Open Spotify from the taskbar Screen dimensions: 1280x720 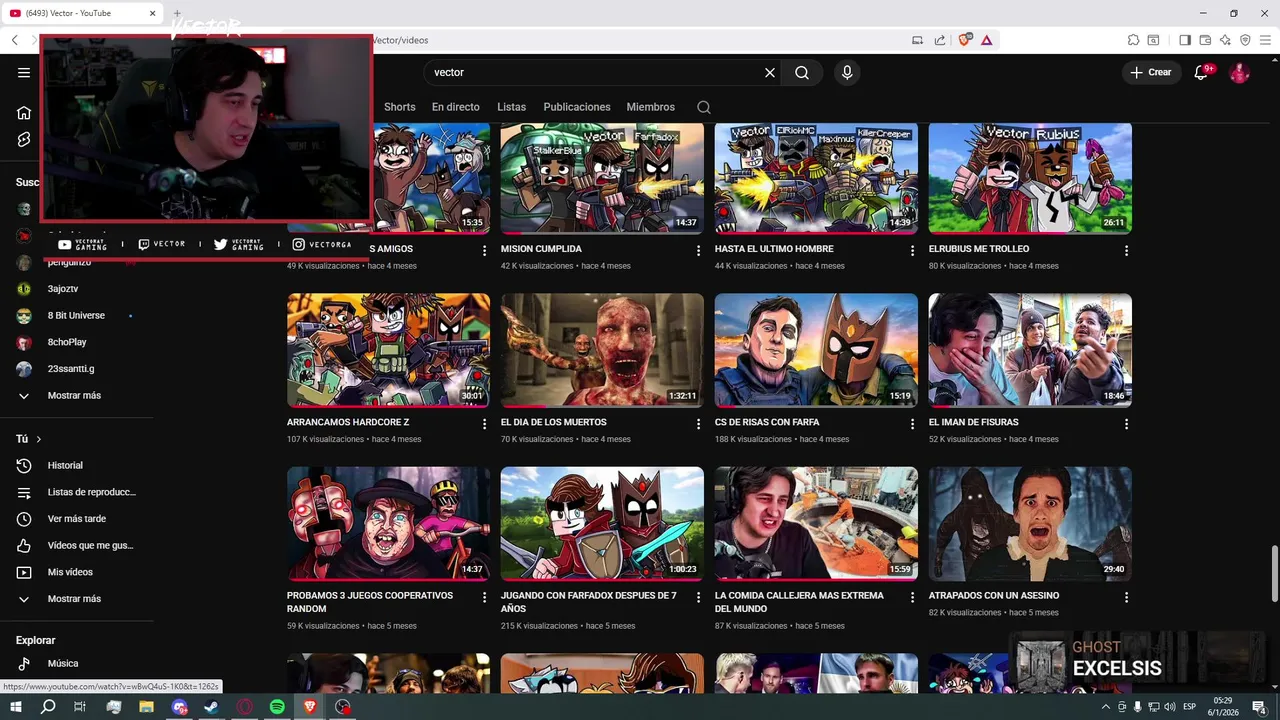click(x=277, y=707)
